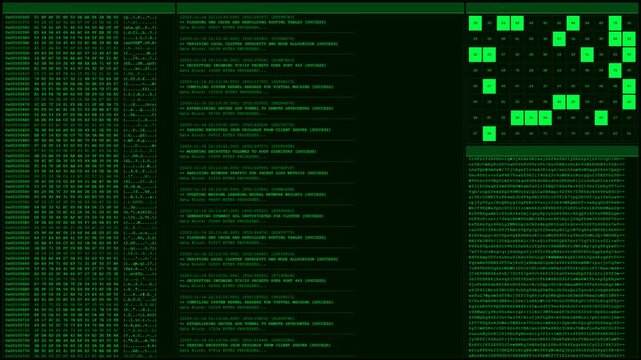Select the UPDATING MACHINE LEARNING log entry

pyautogui.click(x=267, y=195)
